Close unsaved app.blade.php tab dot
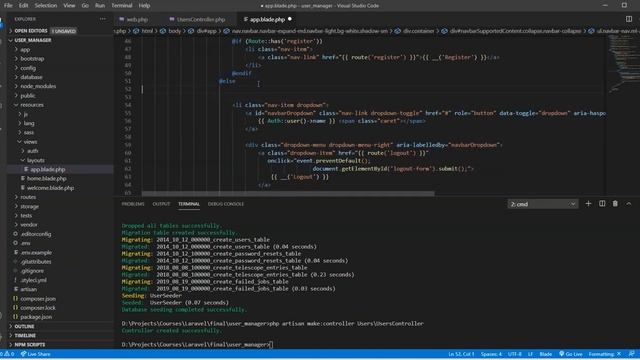This screenshot has height=360, width=640. (290, 19)
